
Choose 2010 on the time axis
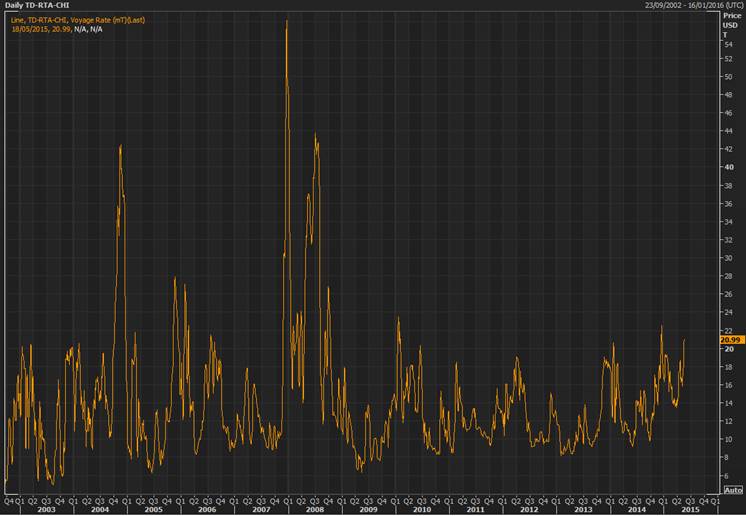tap(421, 510)
